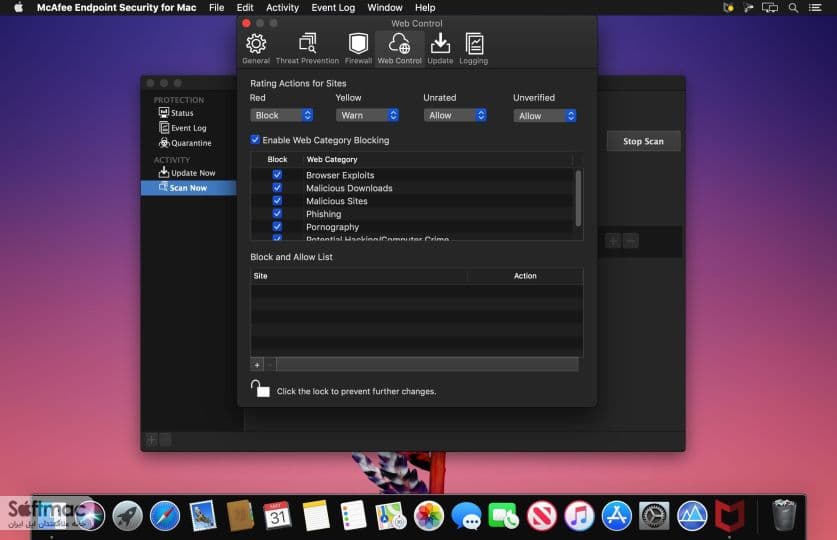
Task: Open Quarantine in the sidebar
Action: tap(185, 142)
